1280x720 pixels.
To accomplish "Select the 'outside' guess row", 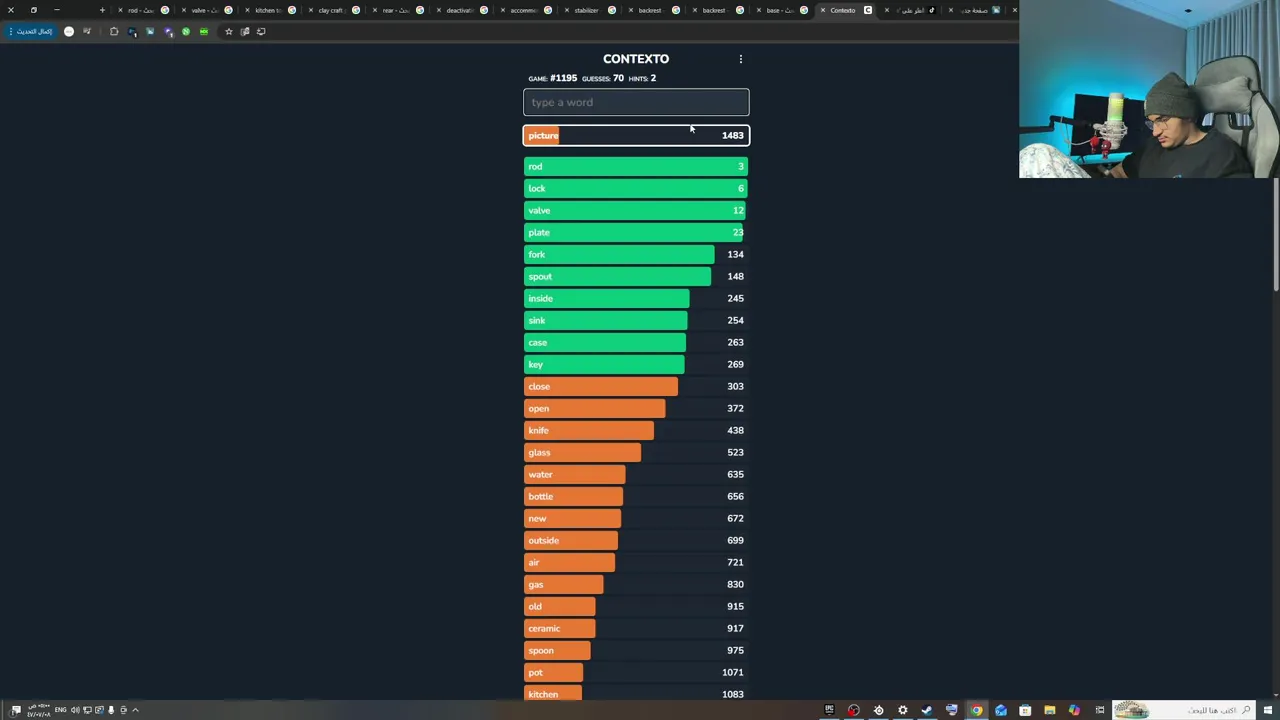I will click(x=636, y=540).
